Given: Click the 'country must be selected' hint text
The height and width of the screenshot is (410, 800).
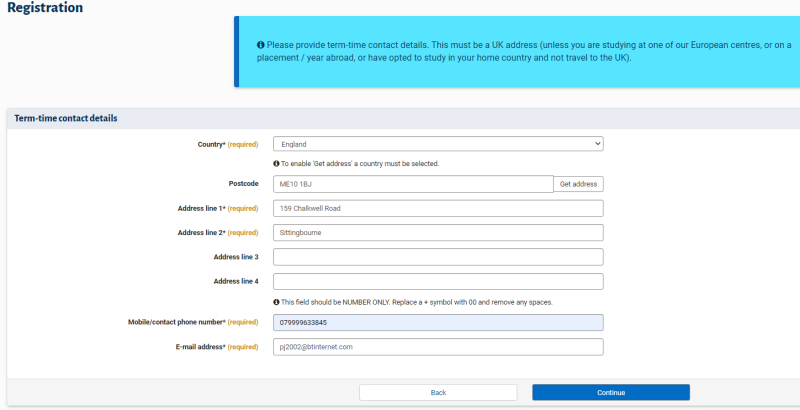Looking at the screenshot, I should point(360,164).
